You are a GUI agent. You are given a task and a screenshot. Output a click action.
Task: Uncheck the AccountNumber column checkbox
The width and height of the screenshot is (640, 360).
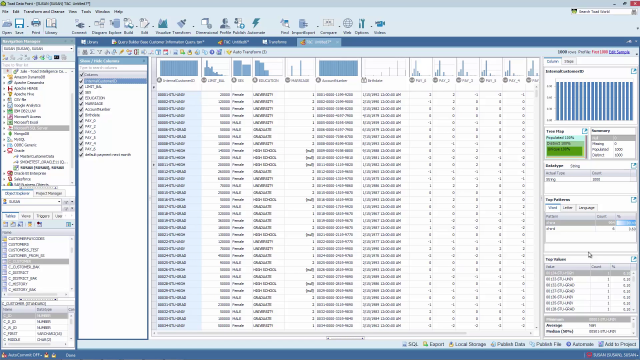82,109
